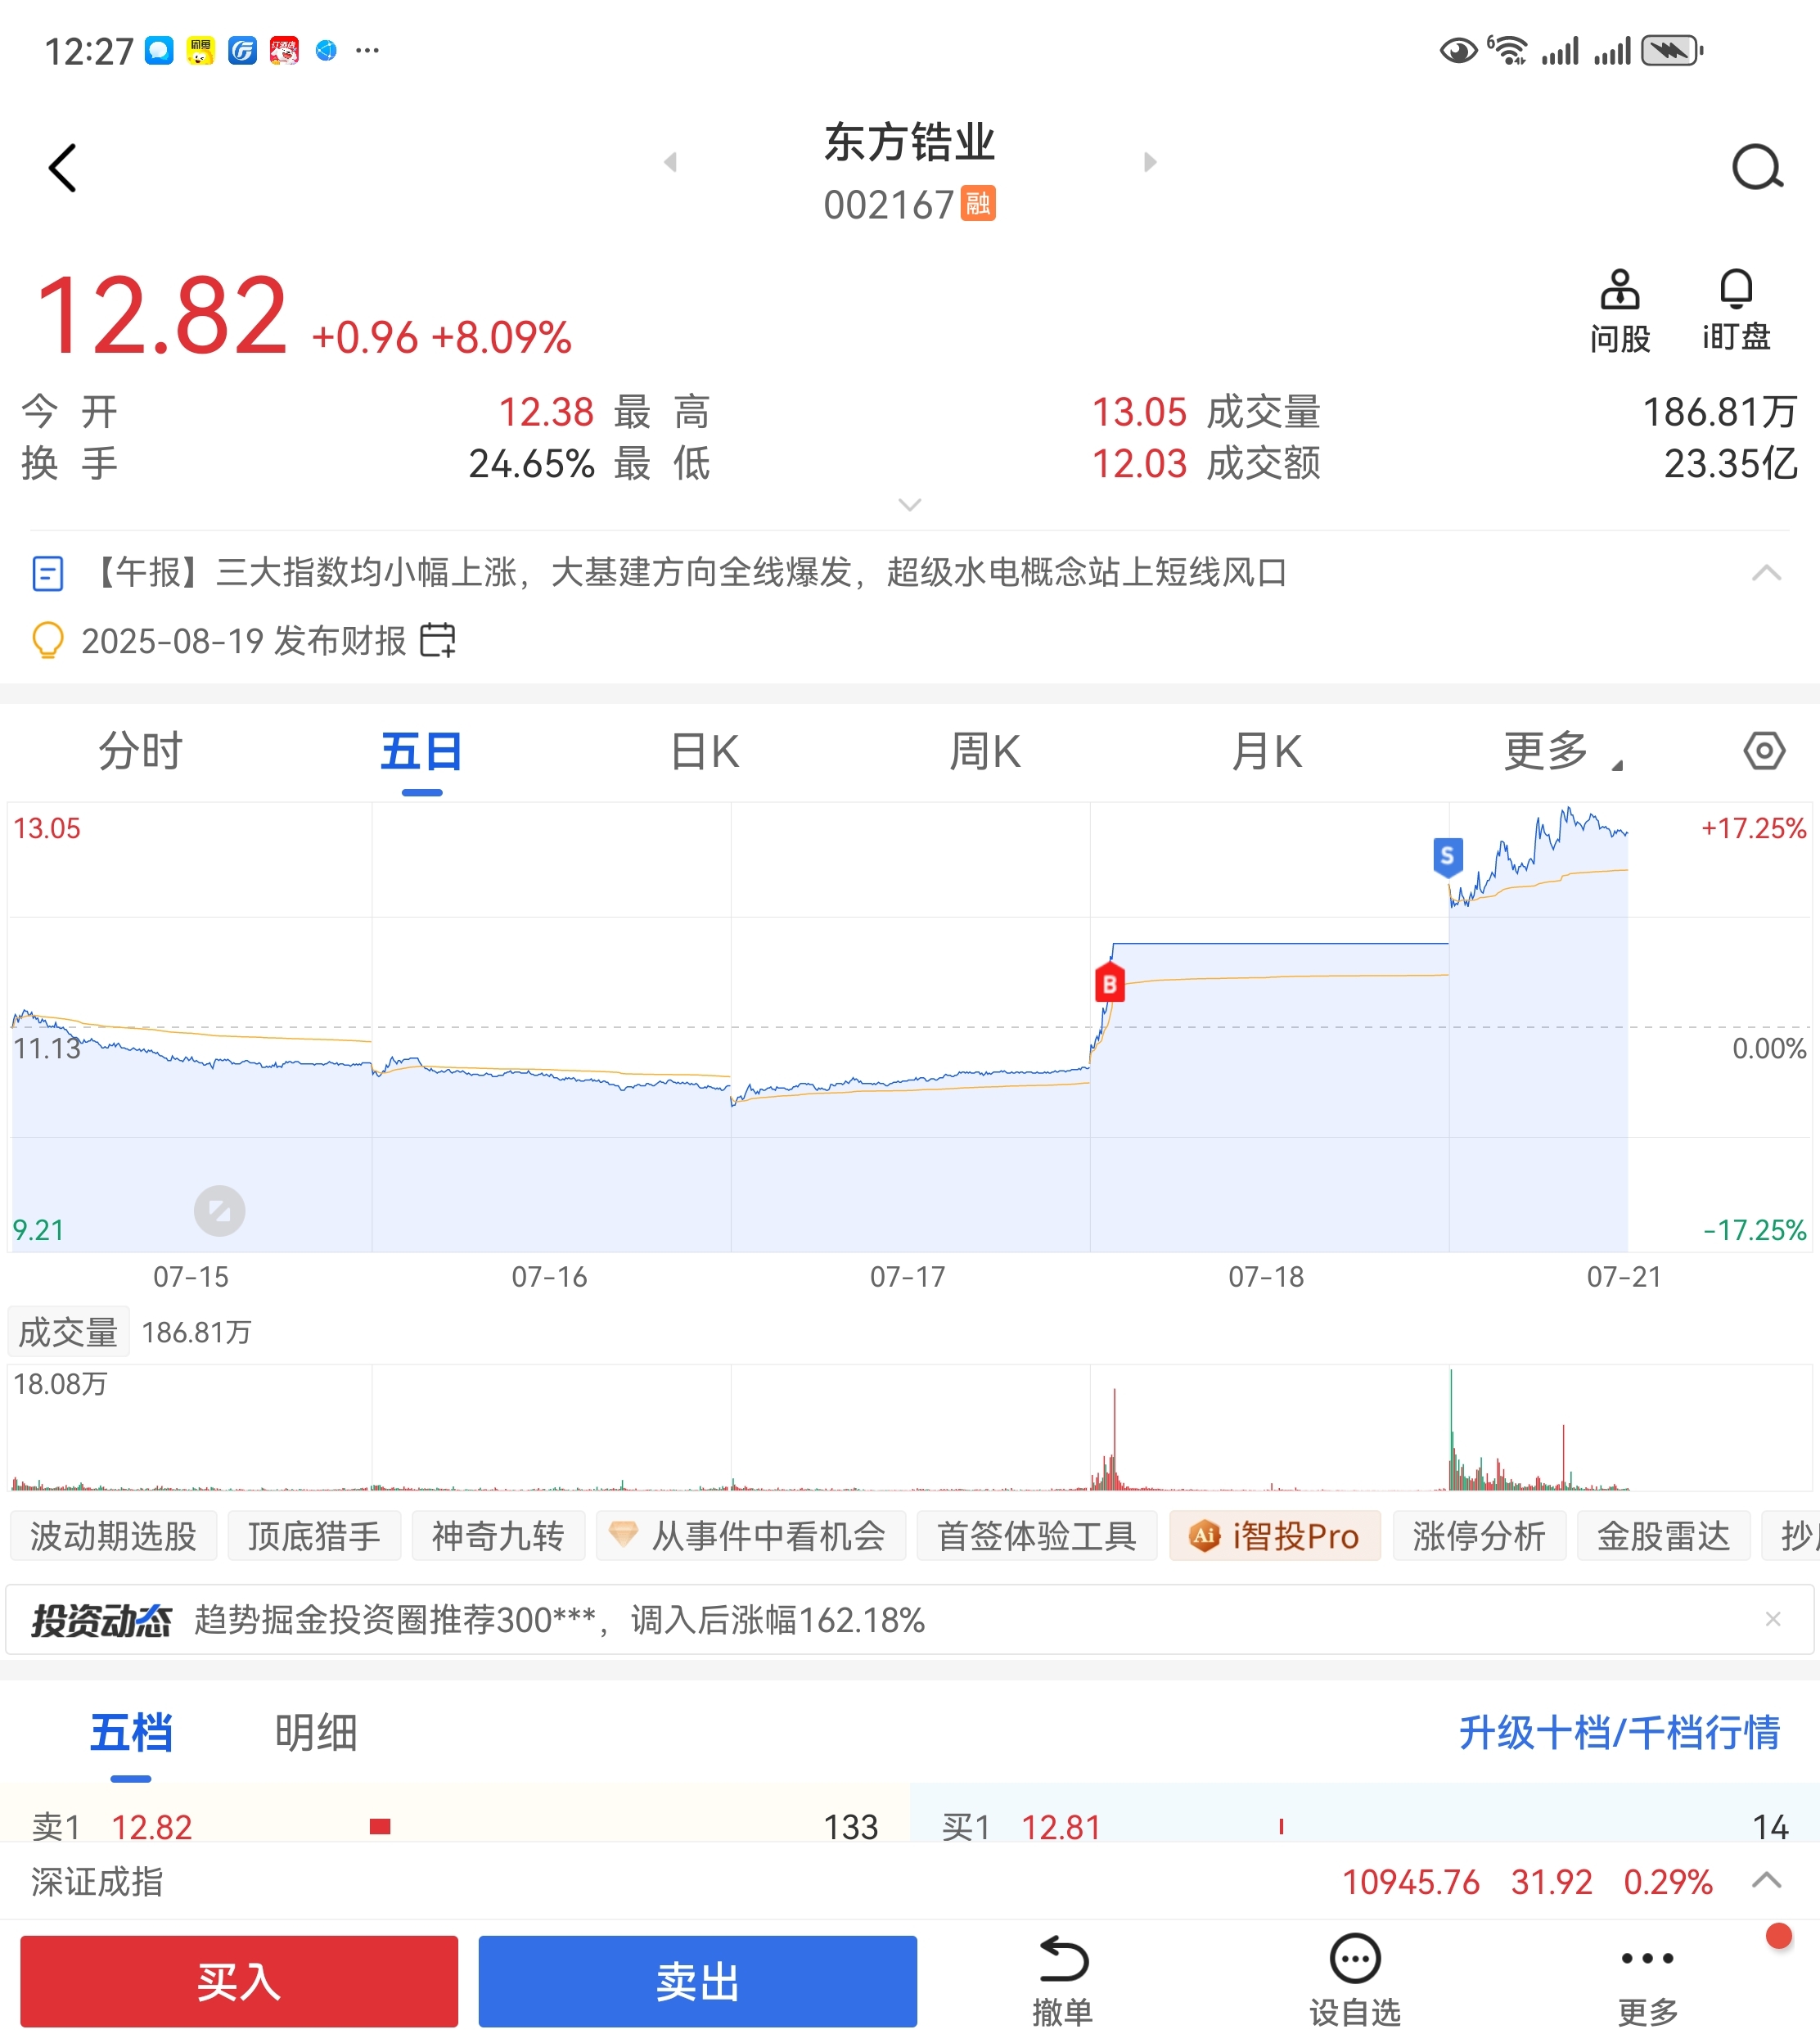Tap the current price 12.82
The image size is (1820, 2043).
(x=162, y=317)
